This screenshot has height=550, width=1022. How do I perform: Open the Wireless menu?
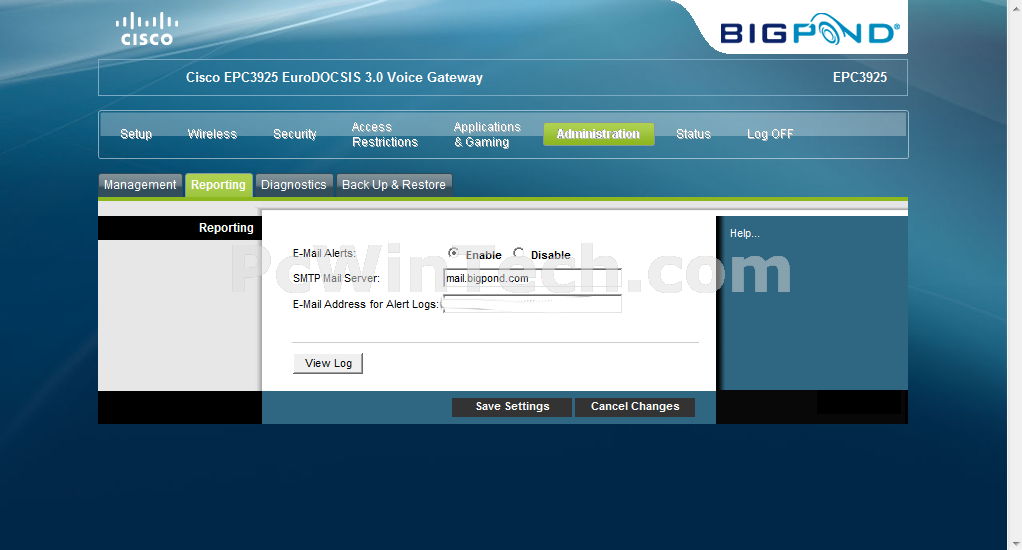click(212, 134)
